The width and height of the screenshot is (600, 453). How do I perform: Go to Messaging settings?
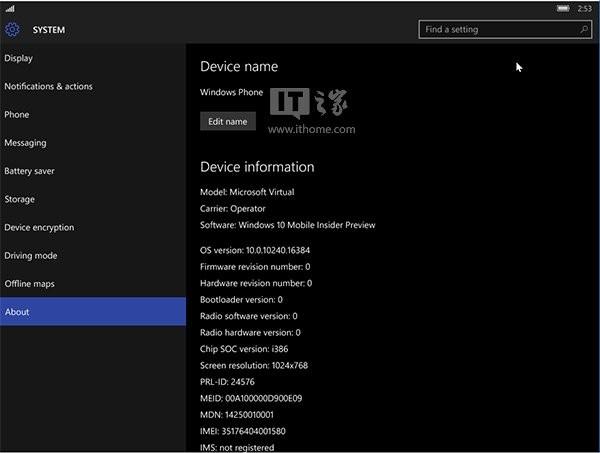click(x=93, y=143)
